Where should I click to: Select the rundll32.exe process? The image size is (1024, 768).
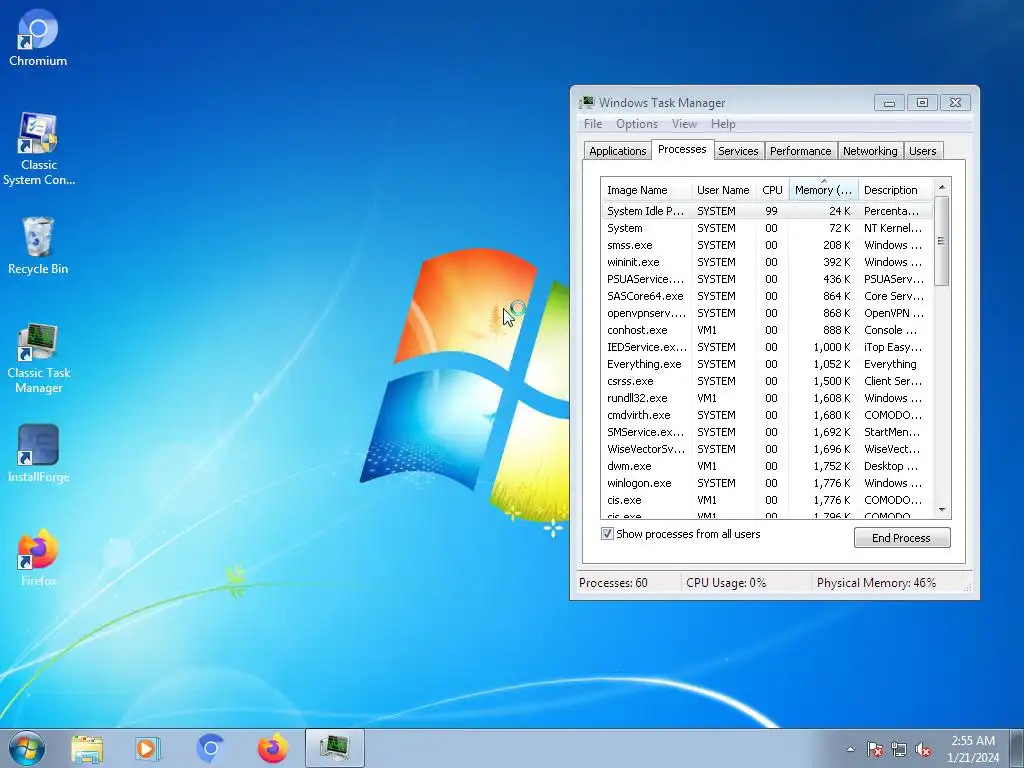click(767, 398)
